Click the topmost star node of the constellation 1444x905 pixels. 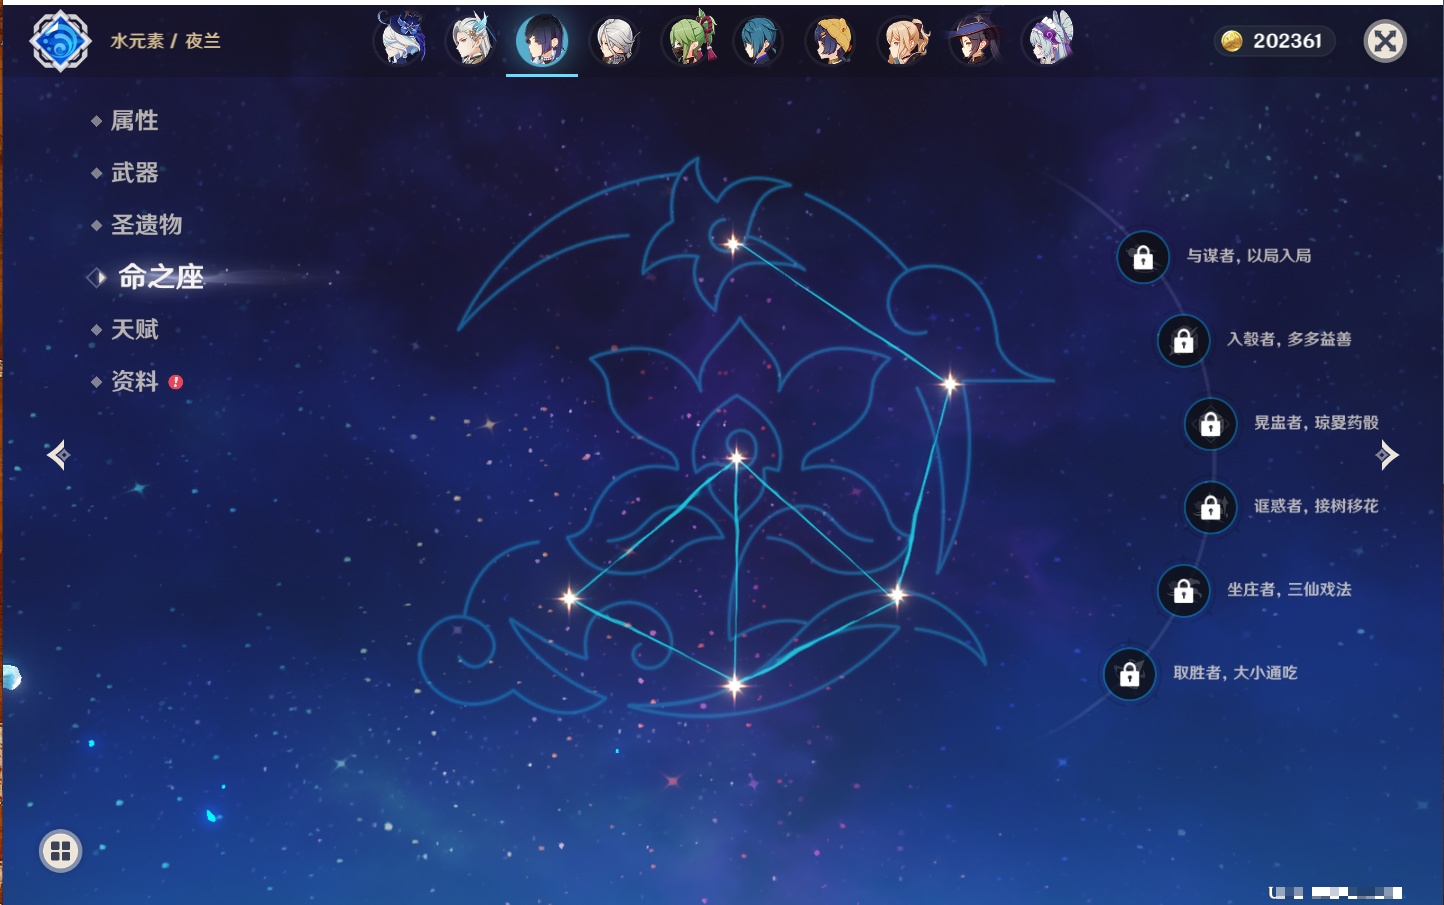click(733, 244)
